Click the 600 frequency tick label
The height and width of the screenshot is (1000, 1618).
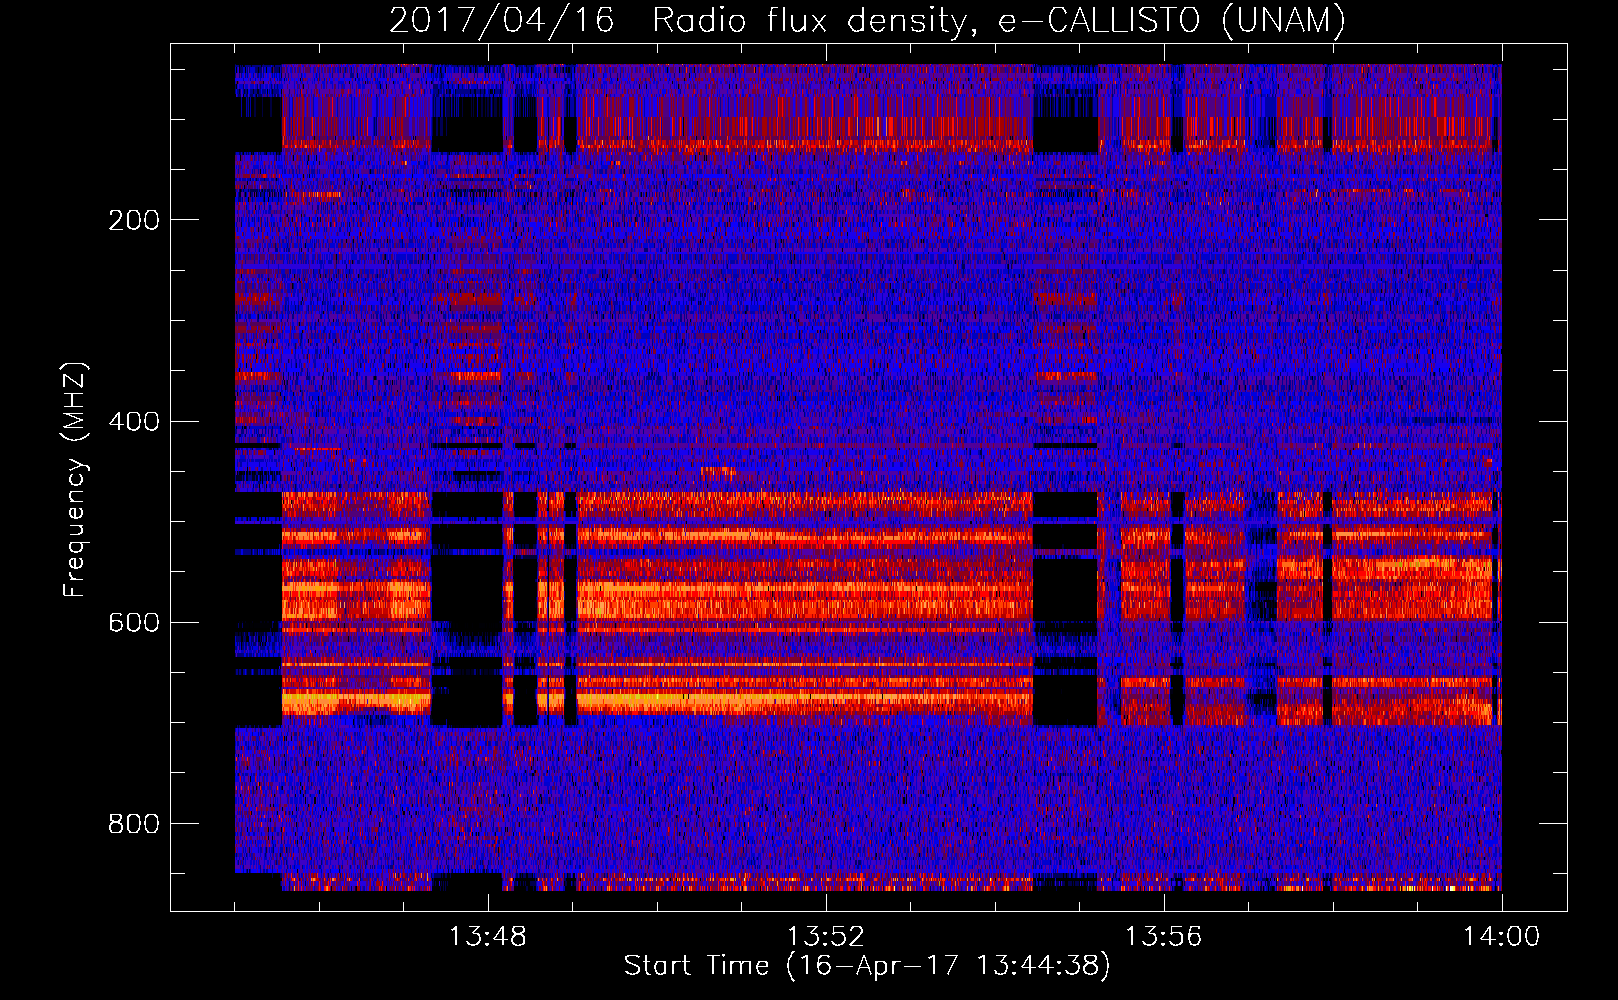click(133, 622)
